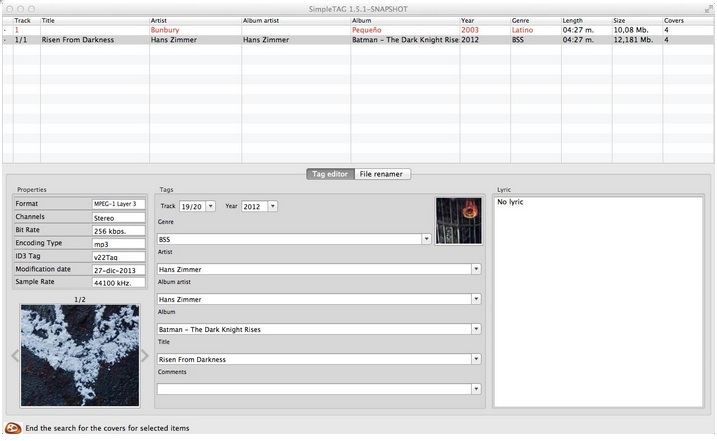This screenshot has width=717, height=441.
Task: Switch to the File renamer tab
Action: 383,174
